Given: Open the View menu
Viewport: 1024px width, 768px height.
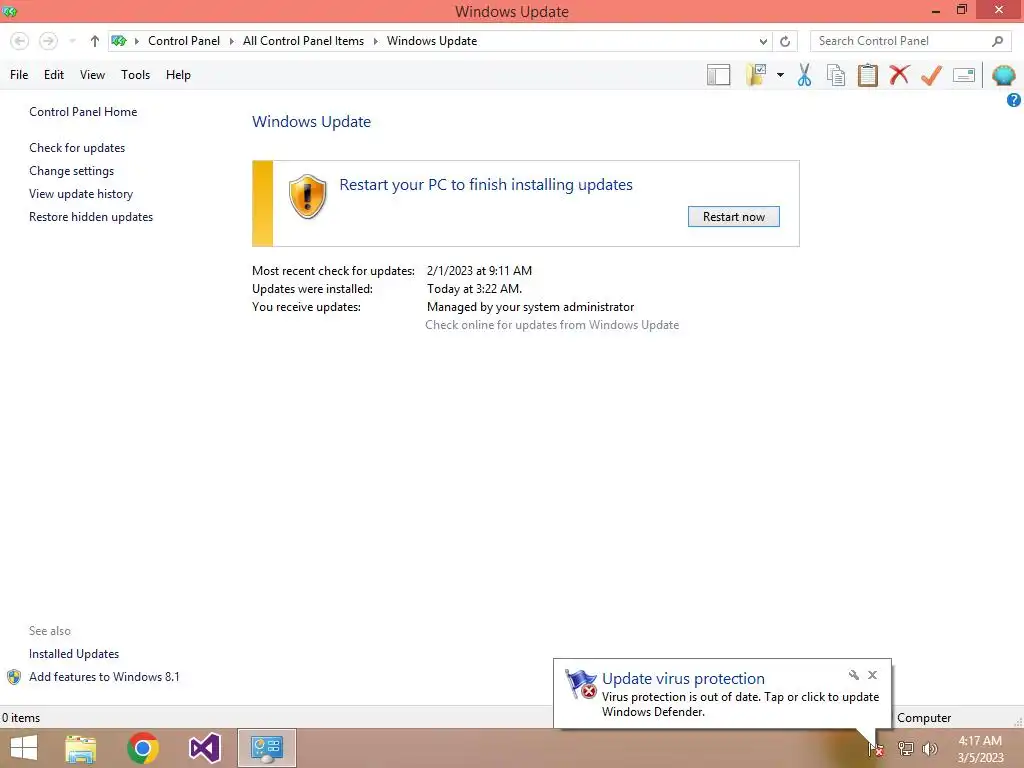Looking at the screenshot, I should click(92, 75).
